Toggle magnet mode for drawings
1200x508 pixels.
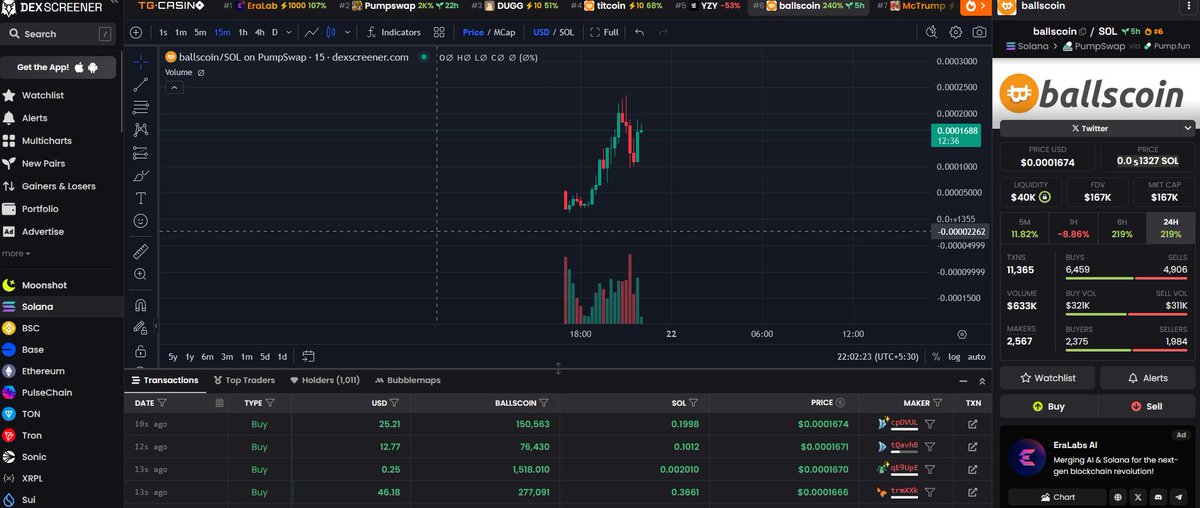(140, 305)
